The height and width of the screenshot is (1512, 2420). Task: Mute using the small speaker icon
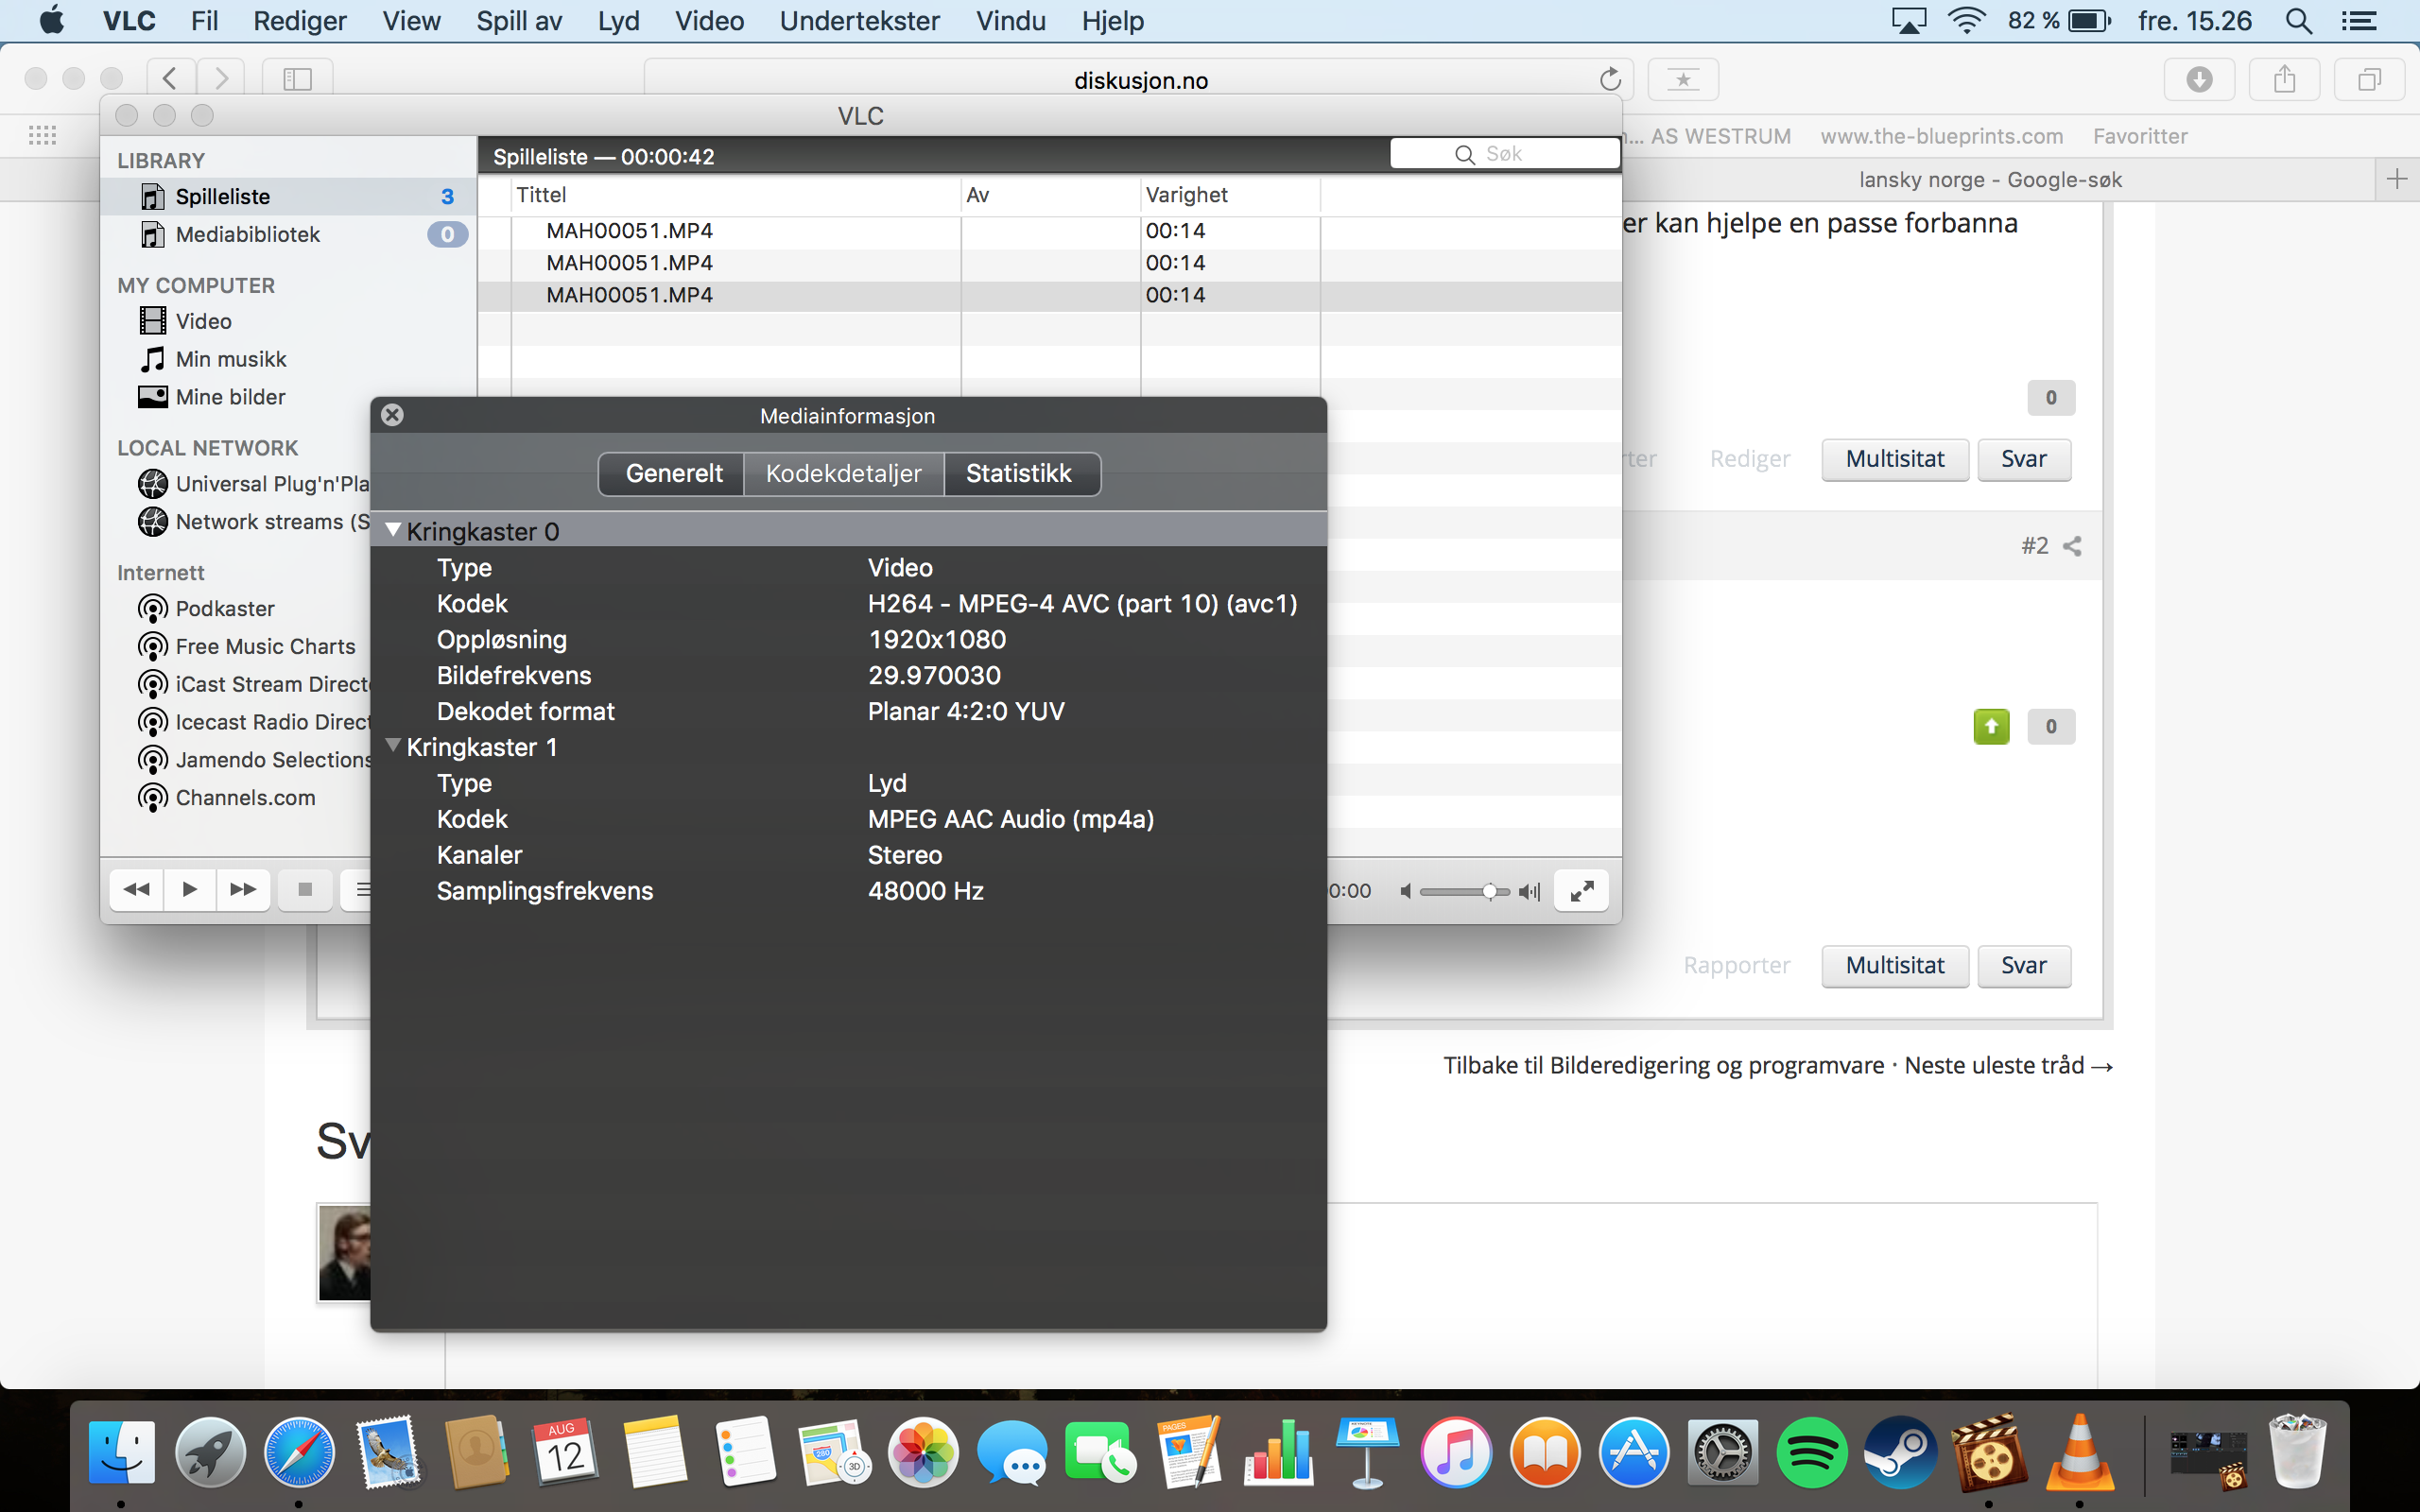(1405, 891)
